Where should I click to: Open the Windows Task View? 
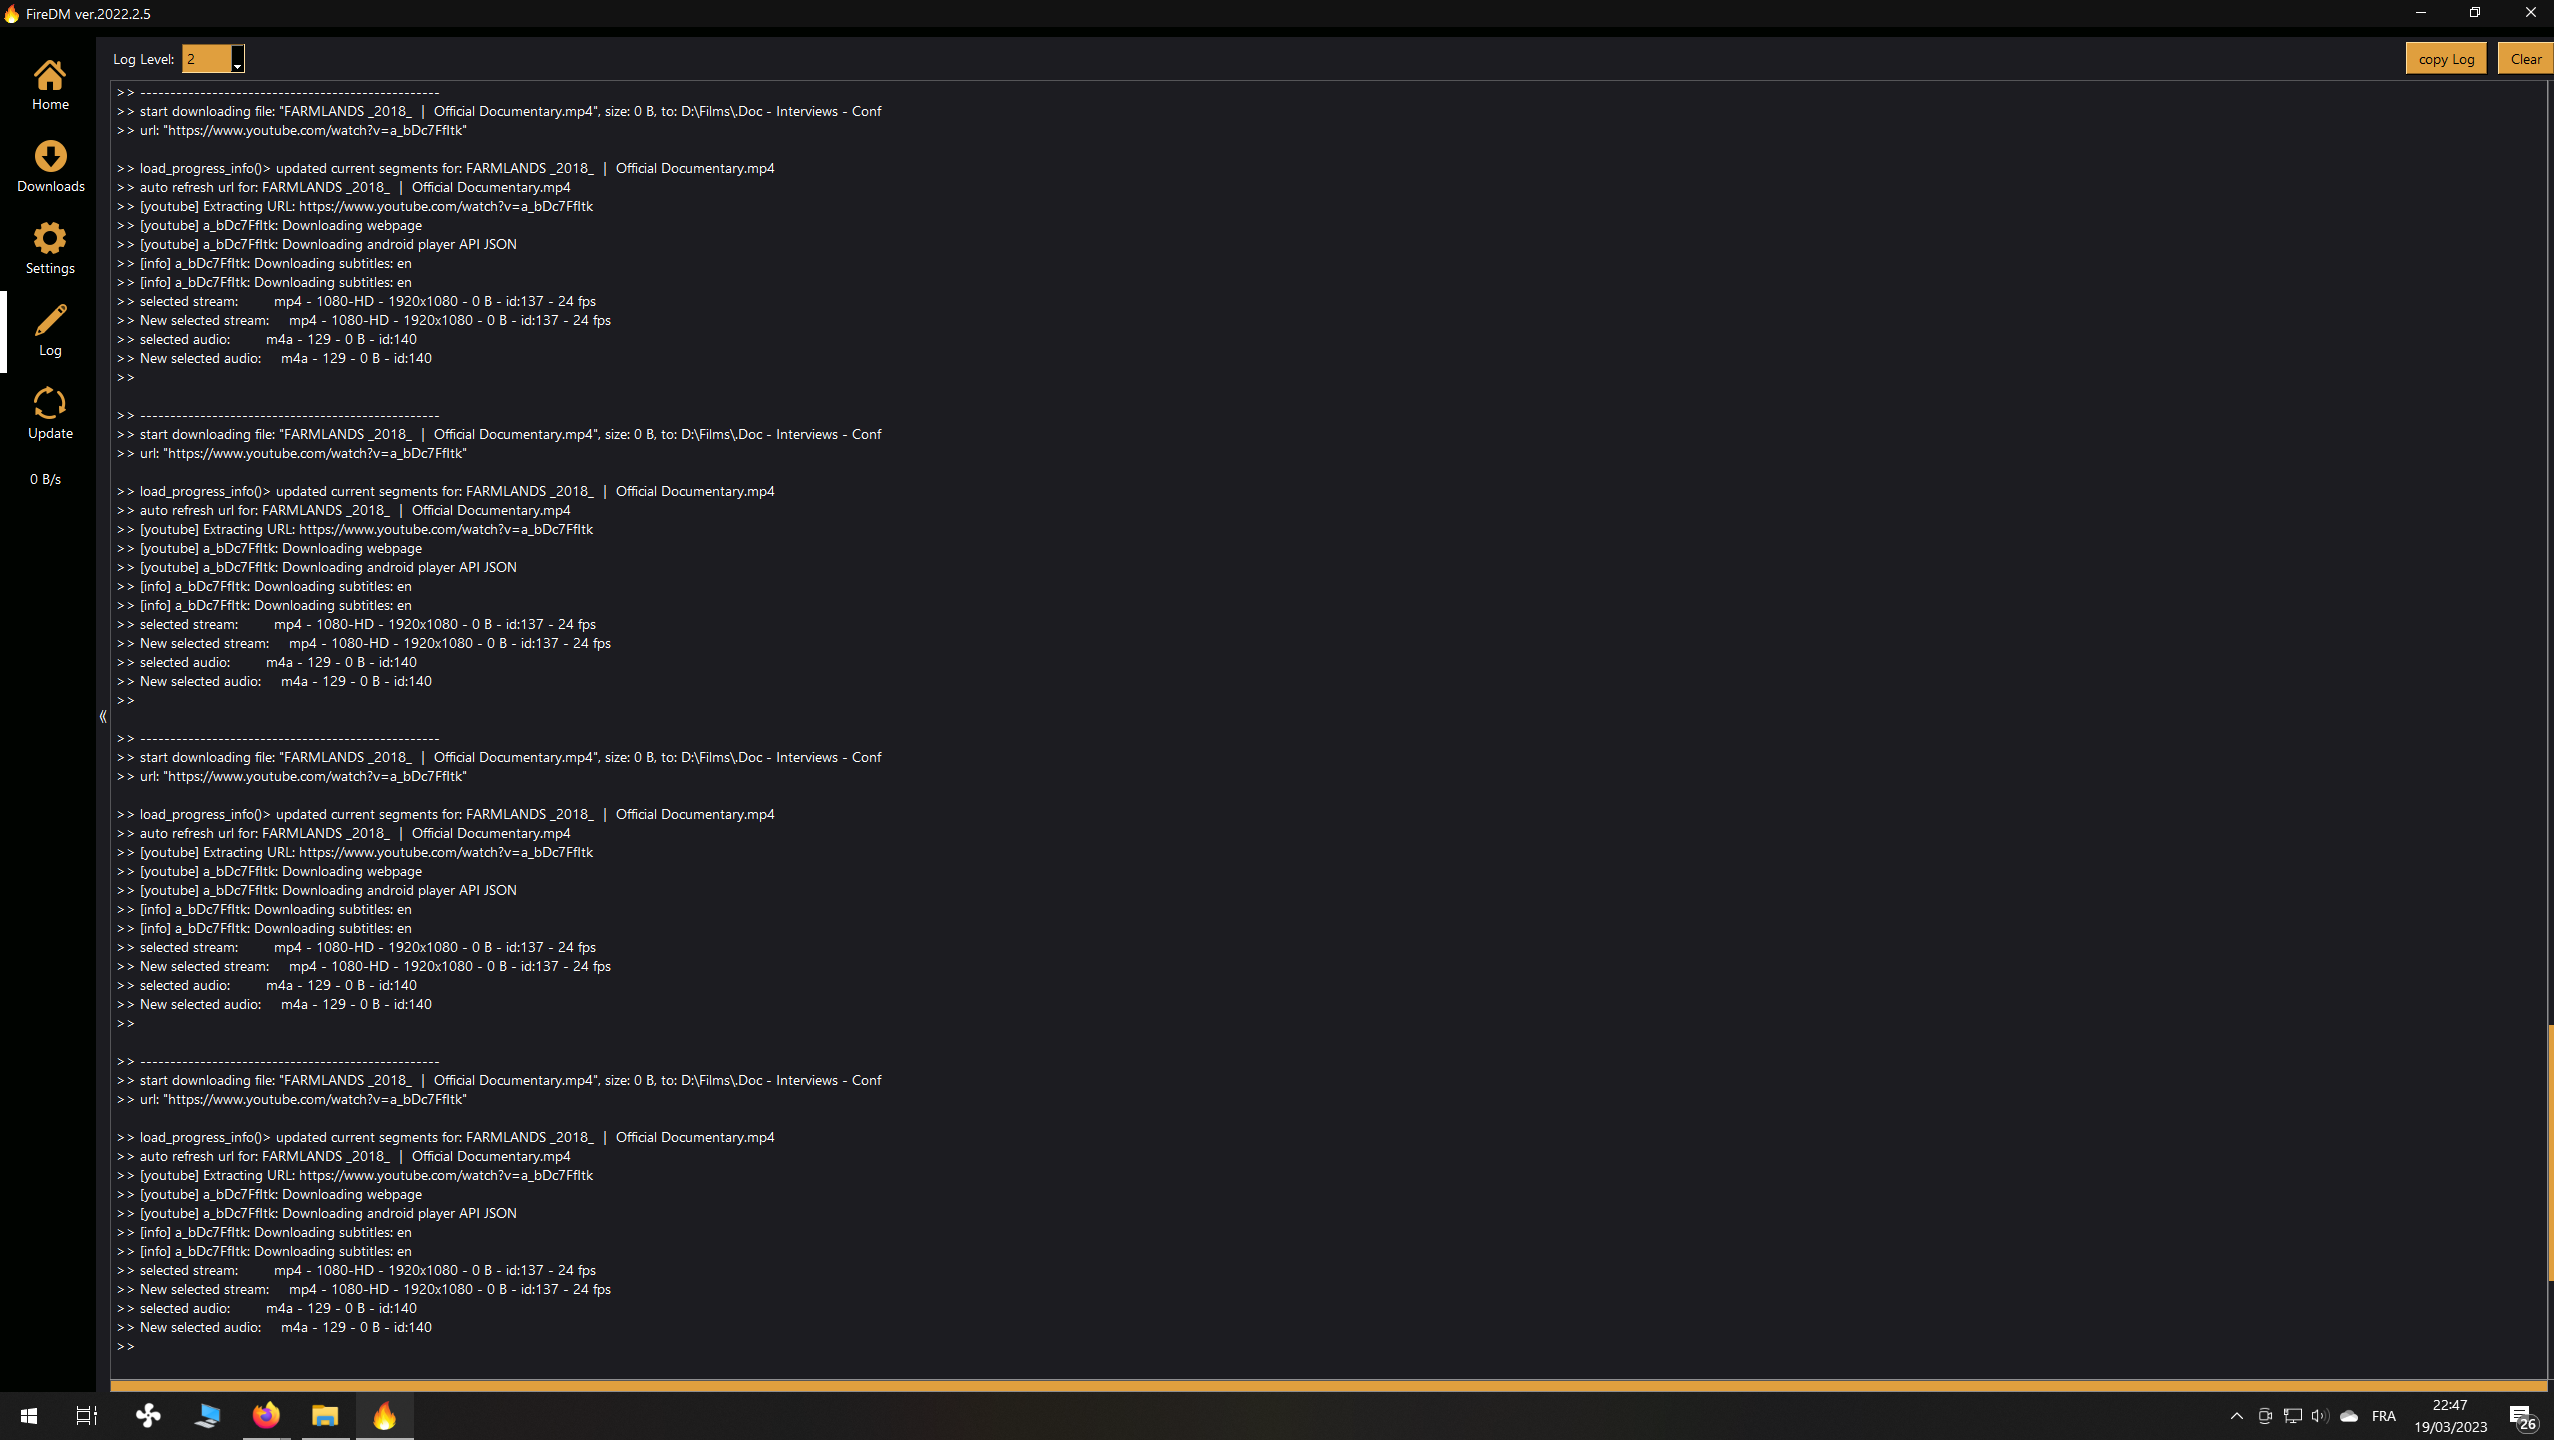87,1416
